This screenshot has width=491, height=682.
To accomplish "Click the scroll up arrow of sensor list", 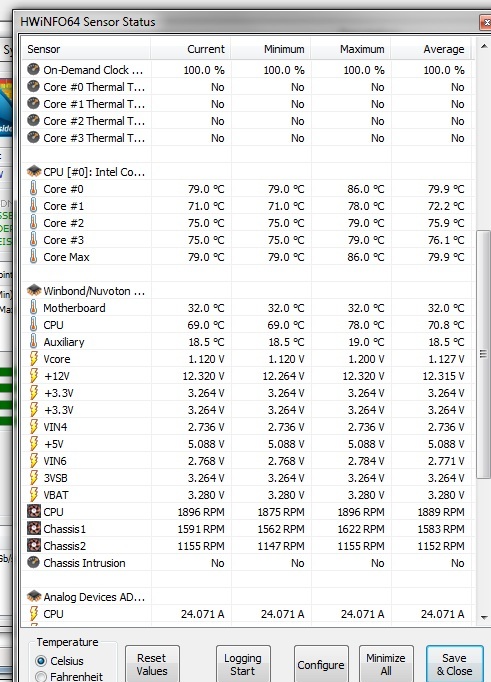I will (x=484, y=46).
